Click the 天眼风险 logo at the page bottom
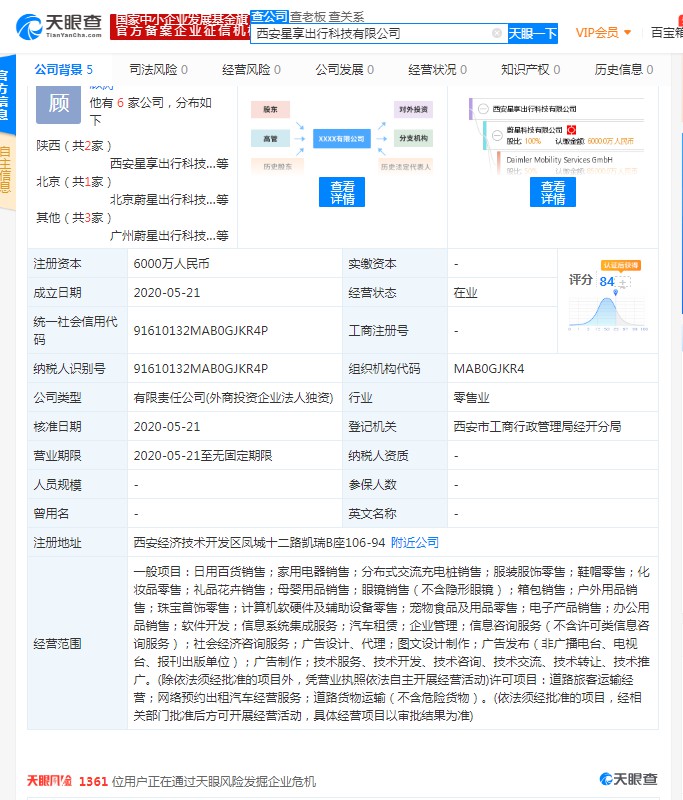This screenshot has width=683, height=800. pyautogui.click(x=49, y=781)
